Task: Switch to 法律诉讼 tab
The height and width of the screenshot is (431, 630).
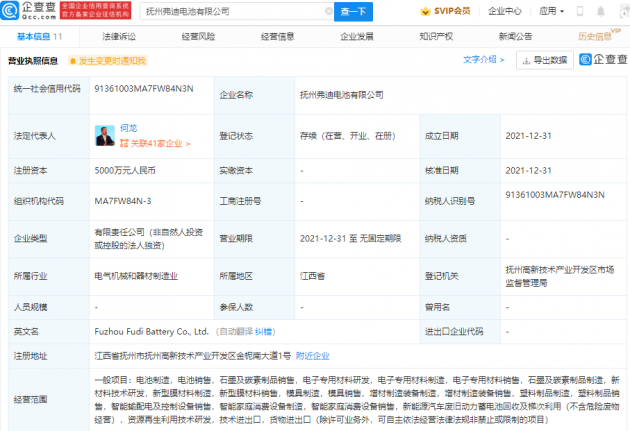Action: pos(119,37)
